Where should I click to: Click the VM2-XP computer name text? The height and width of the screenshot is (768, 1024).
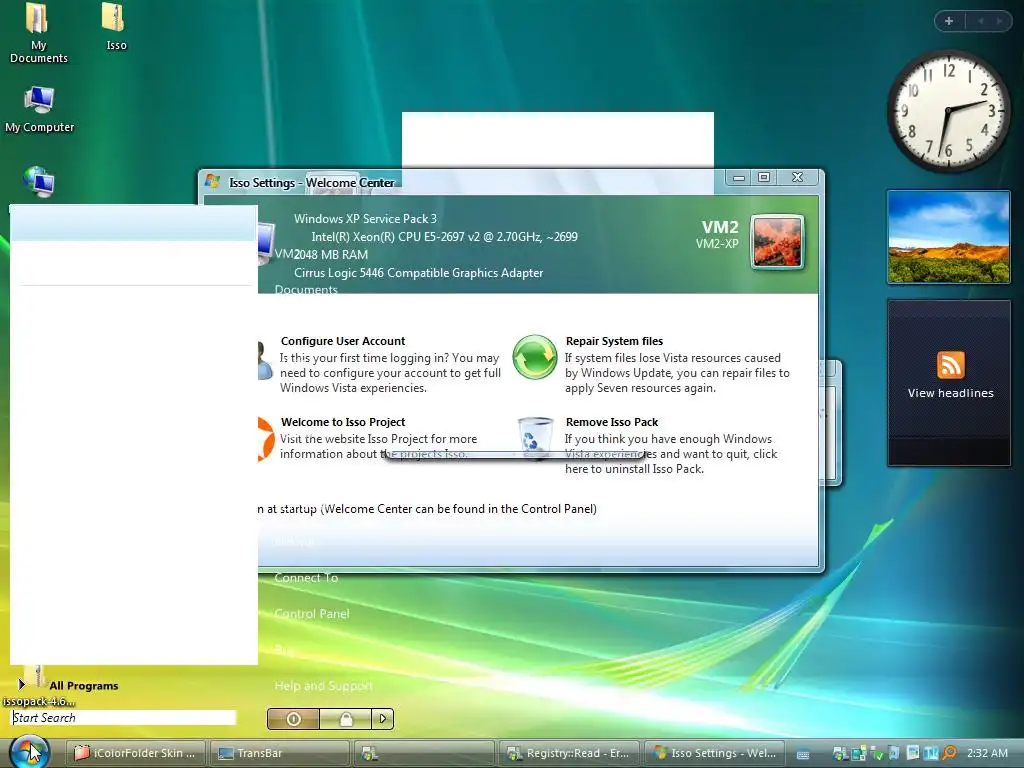pos(717,244)
